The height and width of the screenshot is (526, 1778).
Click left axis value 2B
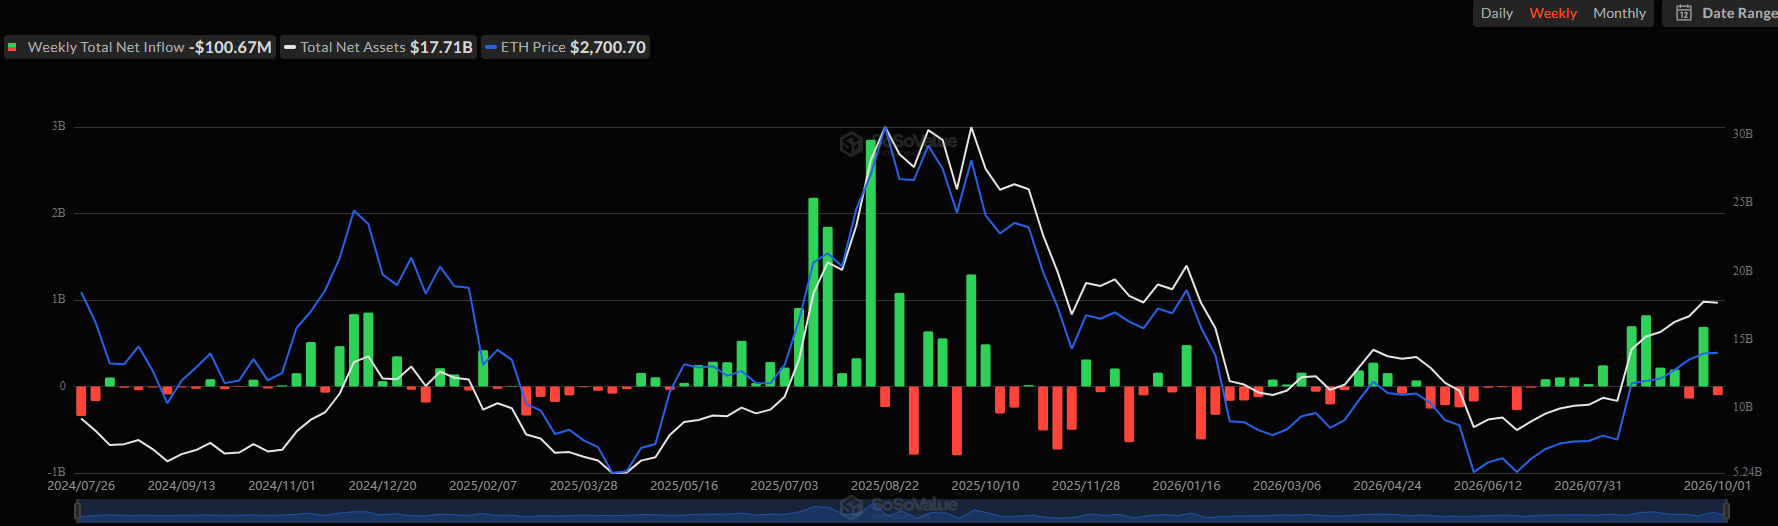pyautogui.click(x=58, y=213)
